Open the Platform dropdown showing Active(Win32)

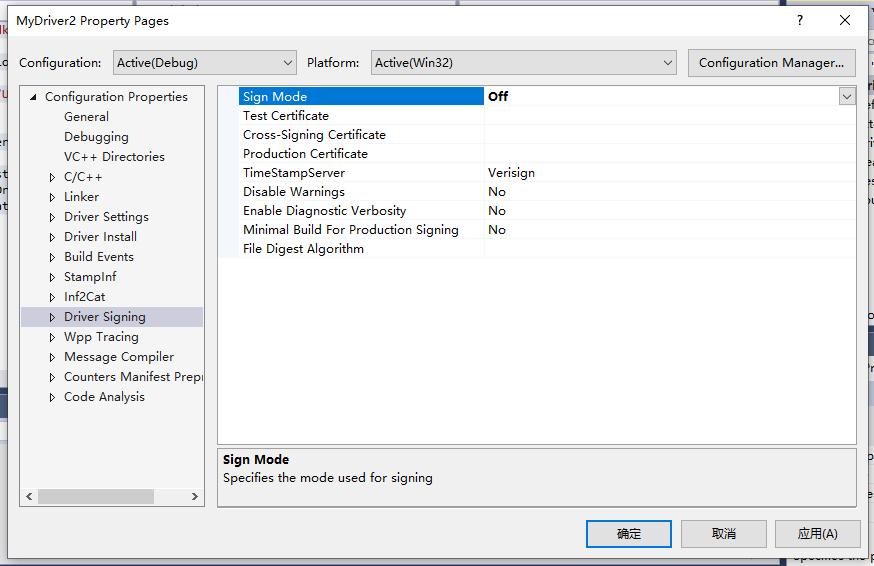click(523, 62)
